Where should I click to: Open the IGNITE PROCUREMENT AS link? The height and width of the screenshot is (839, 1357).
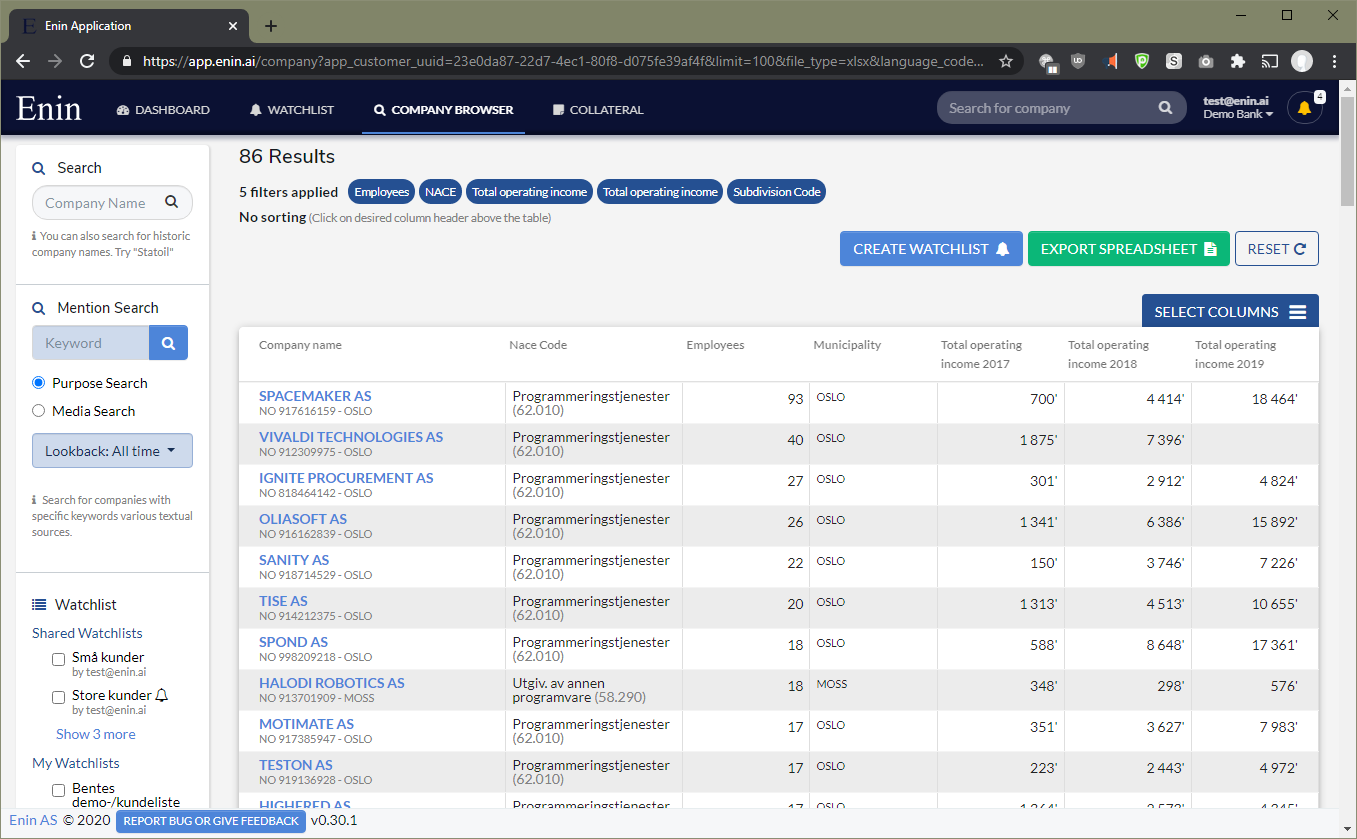pos(346,478)
